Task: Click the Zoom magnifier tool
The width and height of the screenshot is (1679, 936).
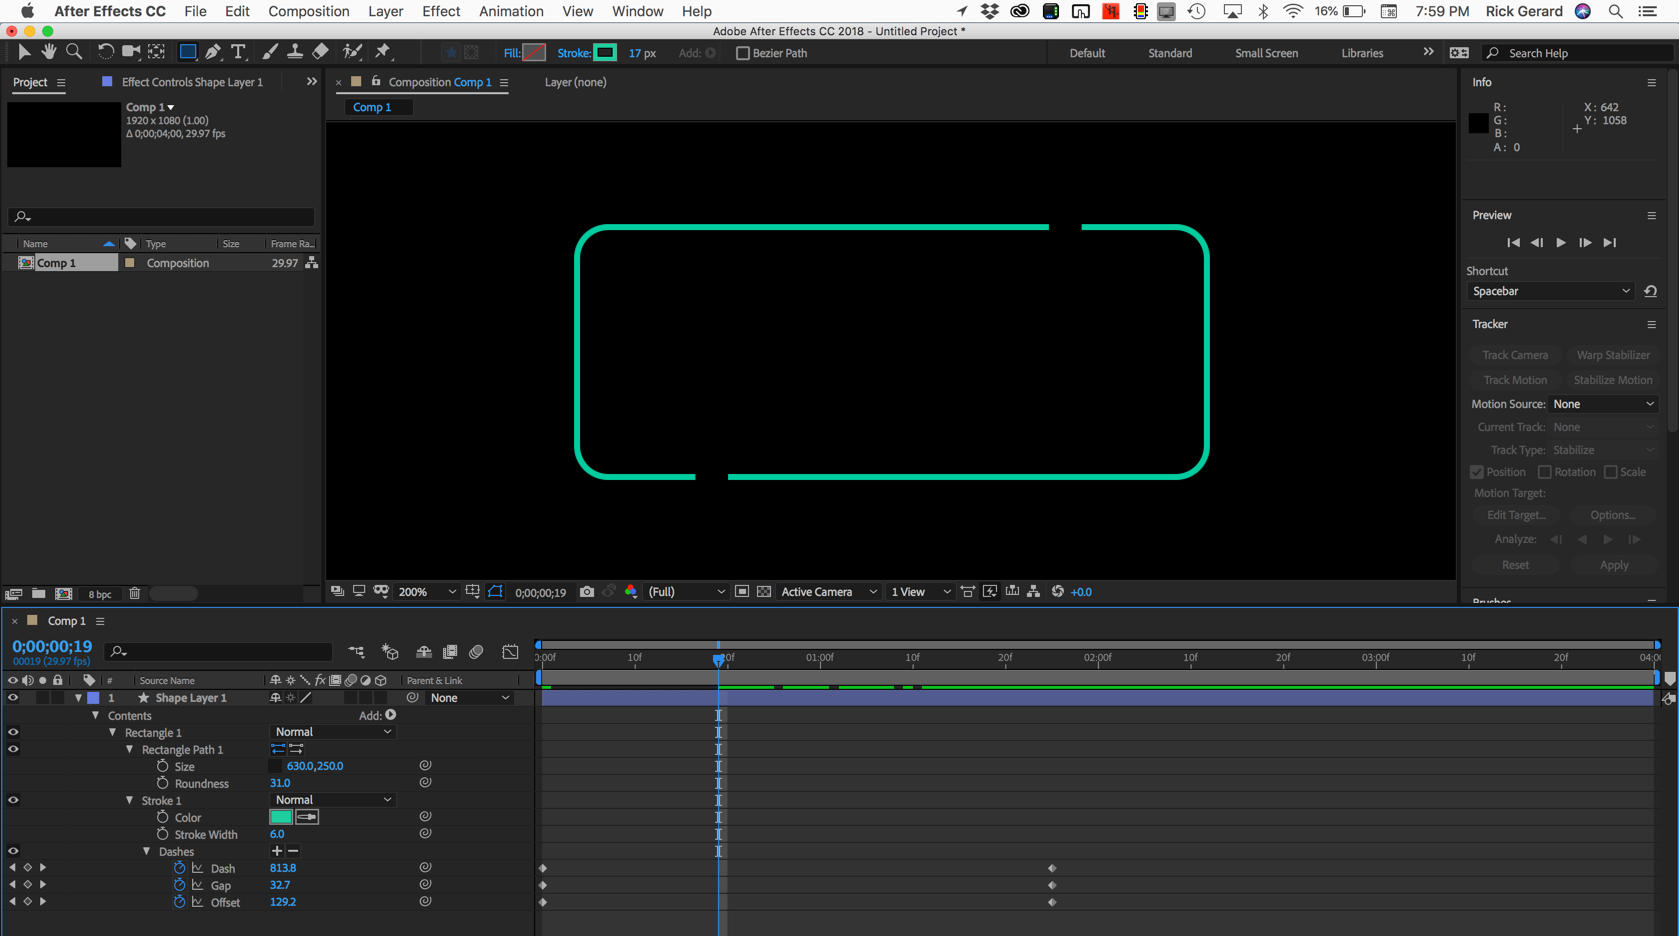Action: click(74, 52)
